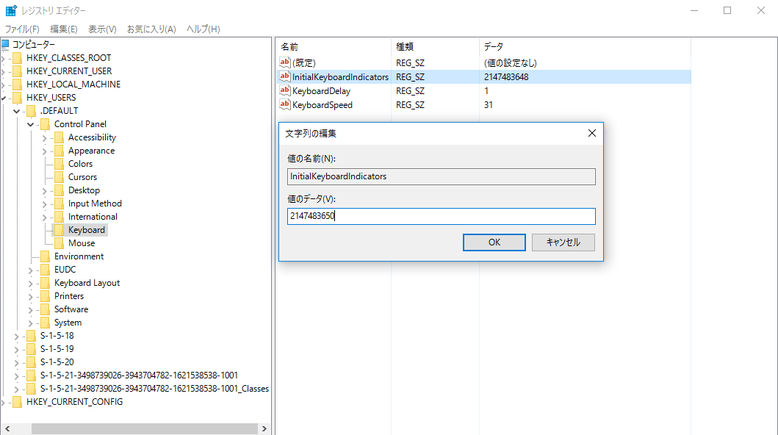Click the HKEY_CURRENT_USER folder icon
The image size is (778, 435).
[x=17, y=71]
